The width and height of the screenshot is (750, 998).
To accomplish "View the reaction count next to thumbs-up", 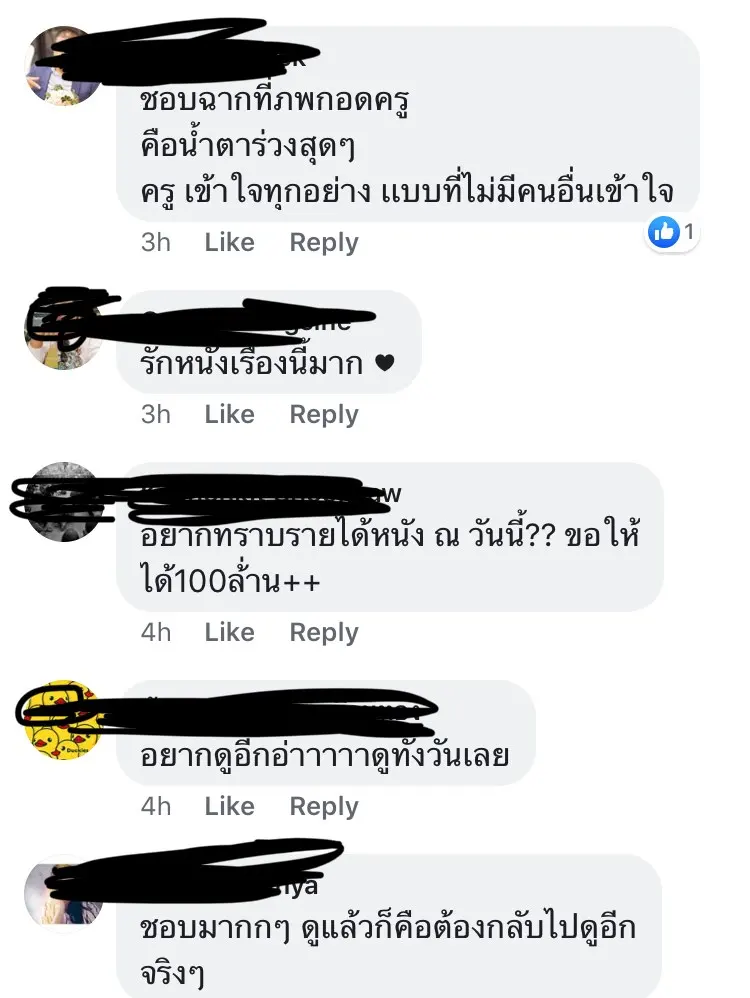I will pos(689,232).
